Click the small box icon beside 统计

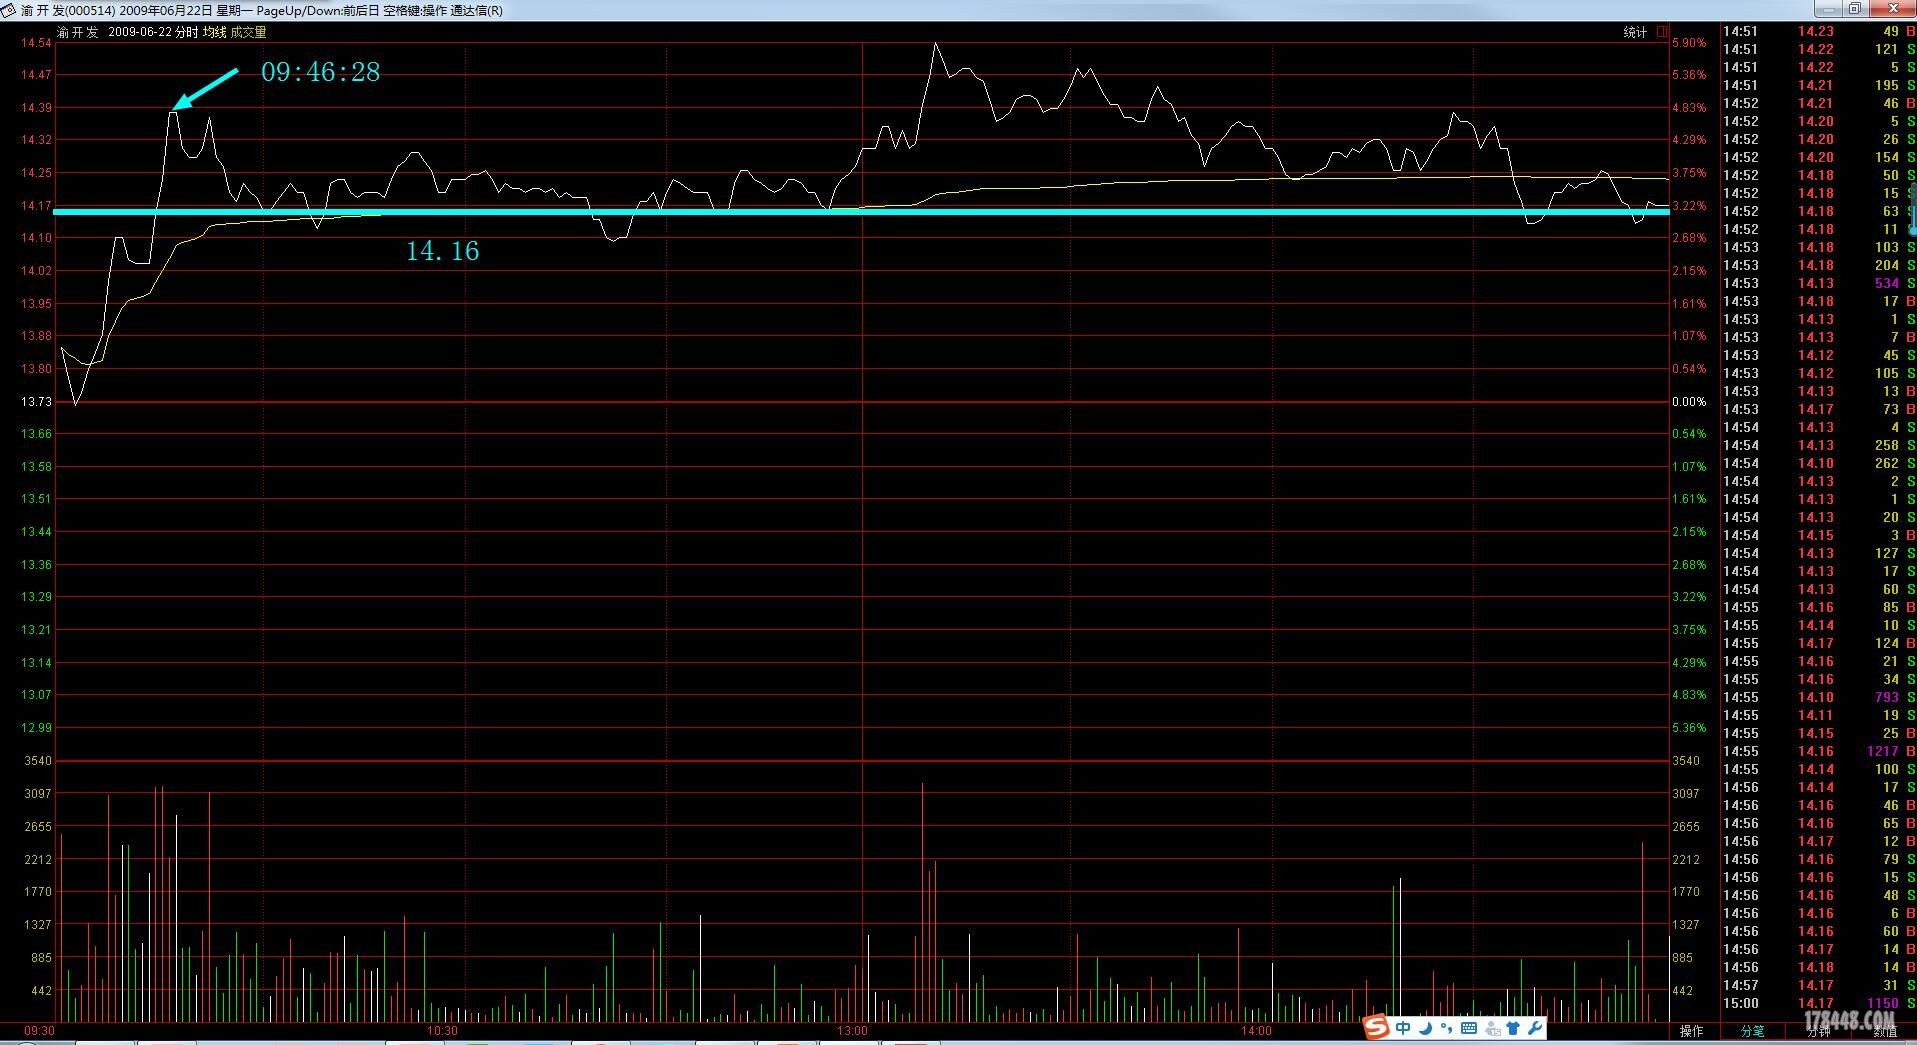click(1662, 32)
